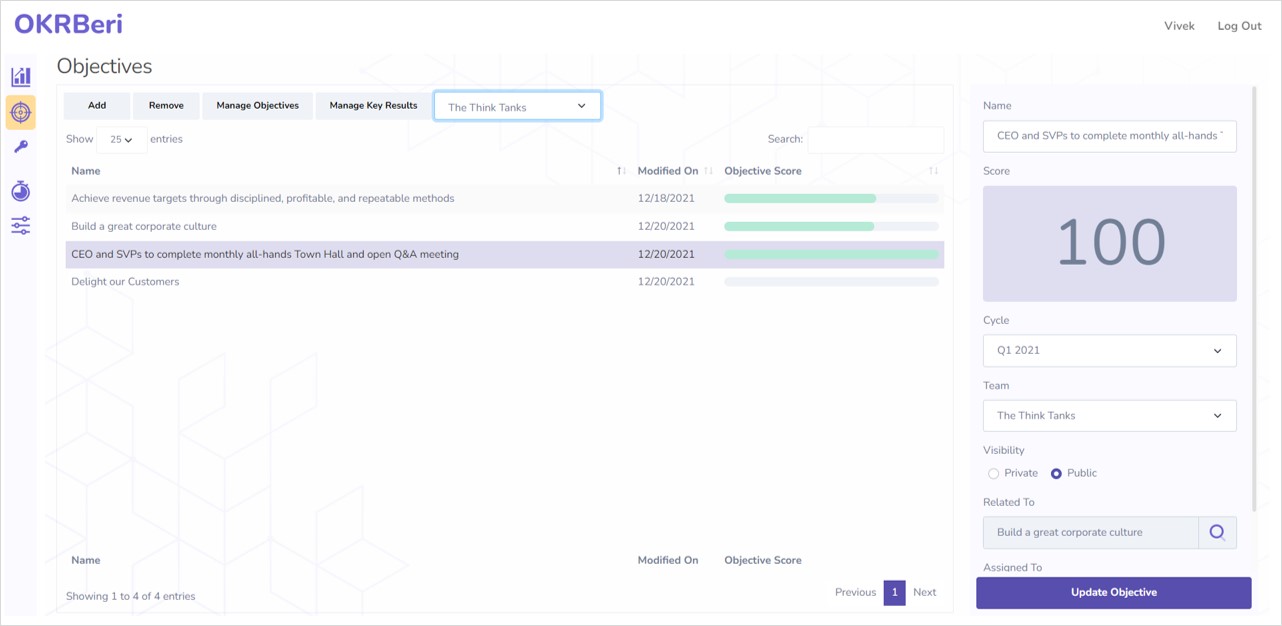Screen dimensions: 1282x626
Task: Select the Public visibility radio button
Action: 1056,474
